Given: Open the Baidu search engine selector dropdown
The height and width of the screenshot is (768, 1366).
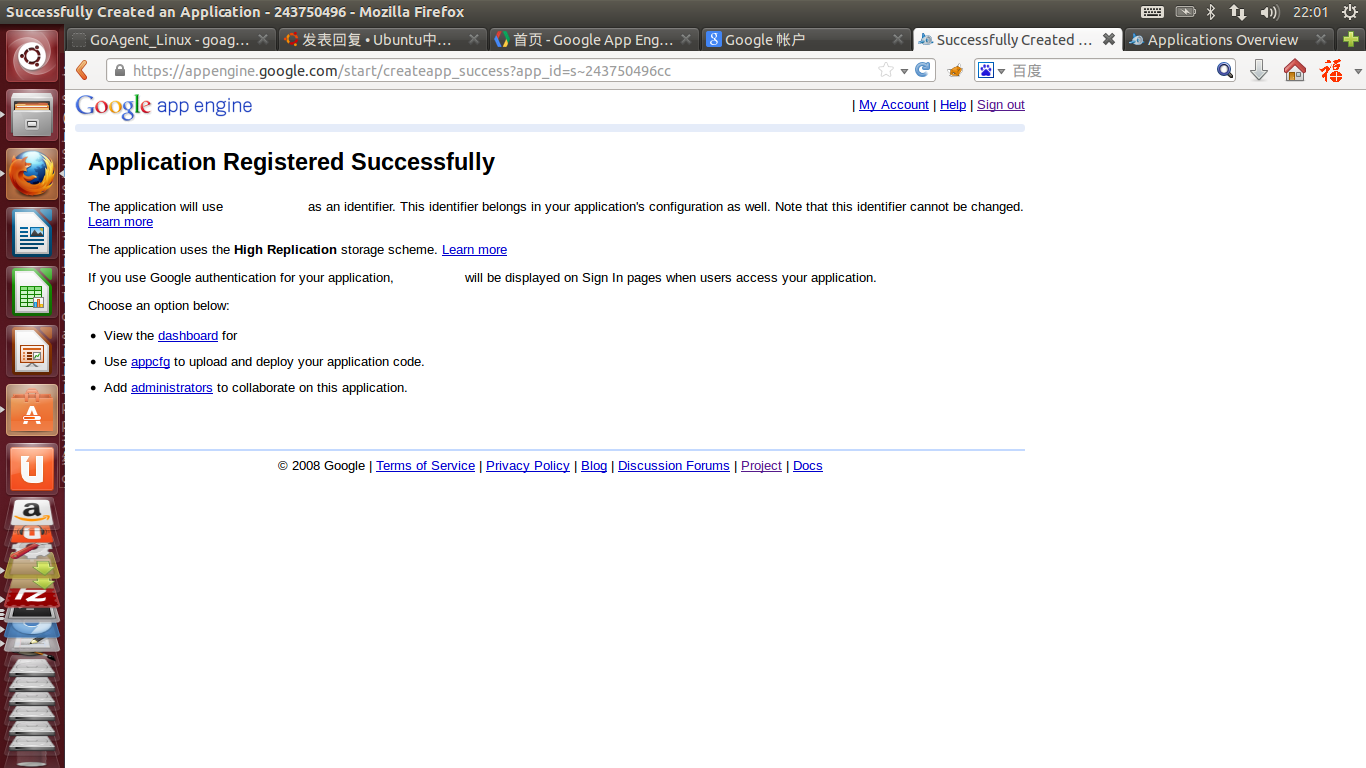Looking at the screenshot, I should pos(991,71).
